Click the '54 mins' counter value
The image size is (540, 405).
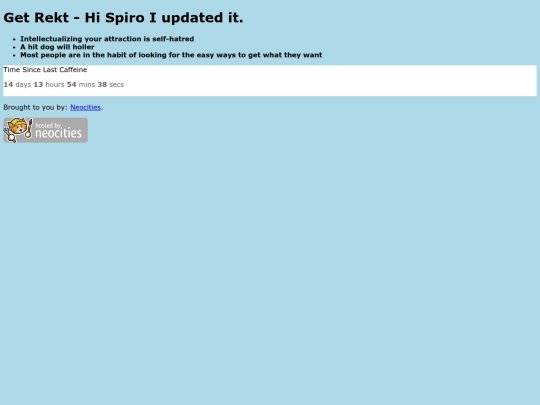click(81, 84)
